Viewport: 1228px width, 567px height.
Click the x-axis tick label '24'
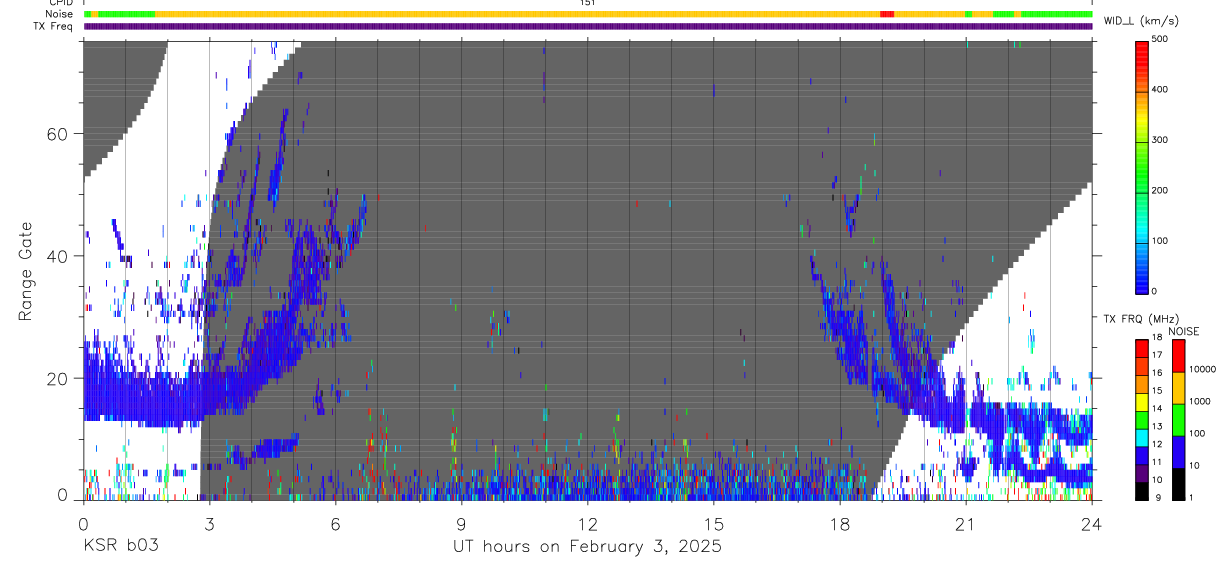pyautogui.click(x=1091, y=523)
